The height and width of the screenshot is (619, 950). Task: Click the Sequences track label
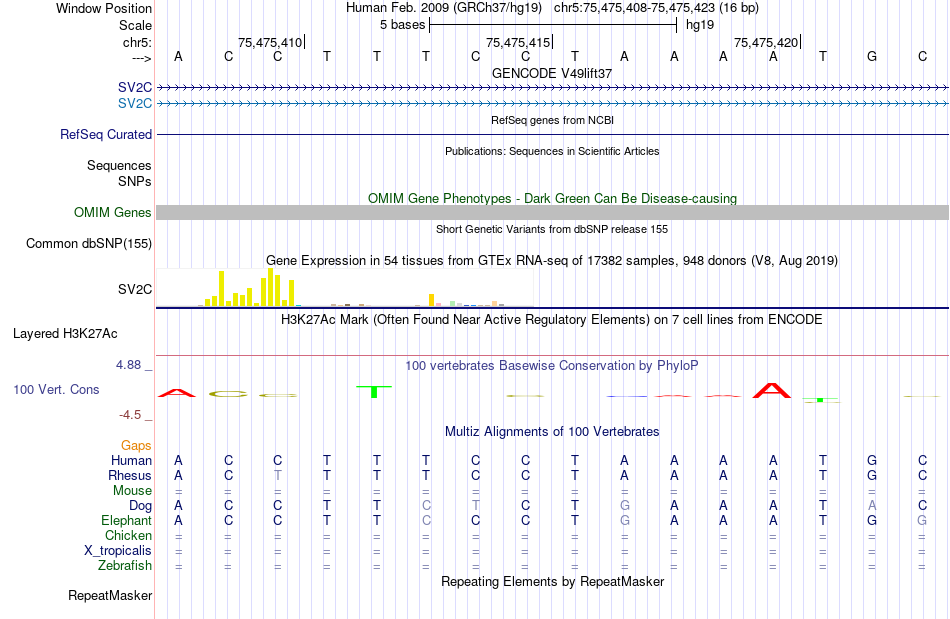(x=119, y=165)
